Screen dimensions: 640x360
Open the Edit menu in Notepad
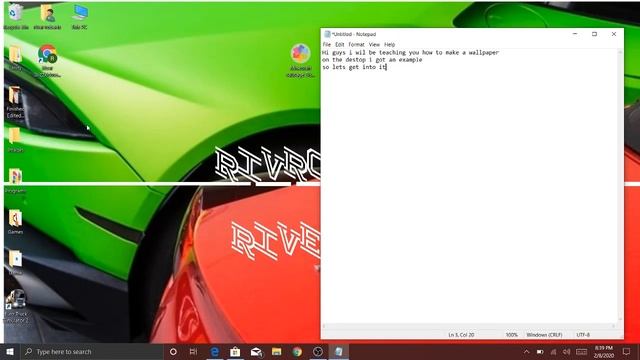coord(340,44)
